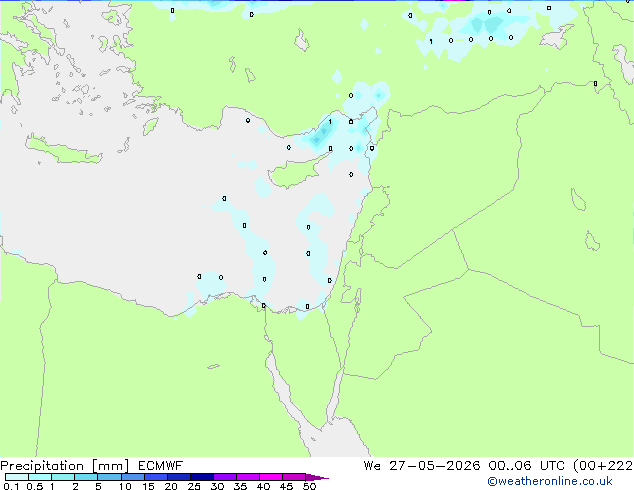Click the 40–45 mm magenta swatch
This screenshot has width=634, height=490.
[x=271, y=477]
